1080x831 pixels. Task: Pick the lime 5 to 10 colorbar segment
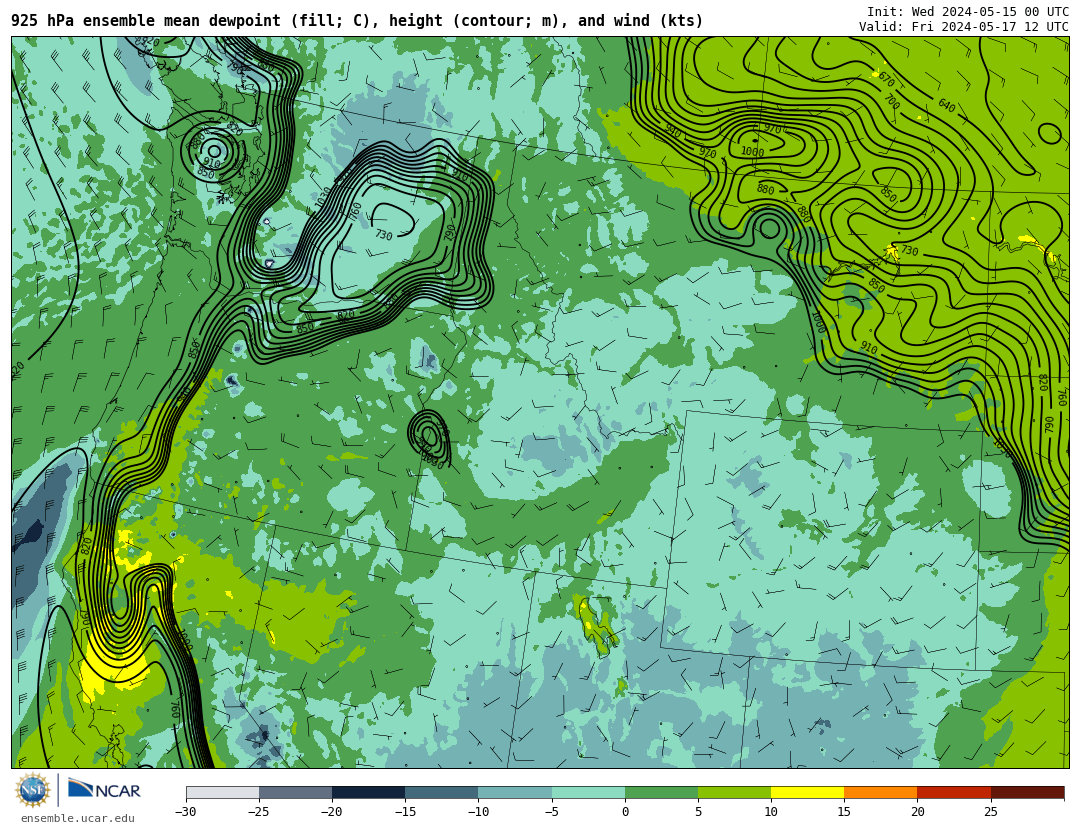(734, 792)
